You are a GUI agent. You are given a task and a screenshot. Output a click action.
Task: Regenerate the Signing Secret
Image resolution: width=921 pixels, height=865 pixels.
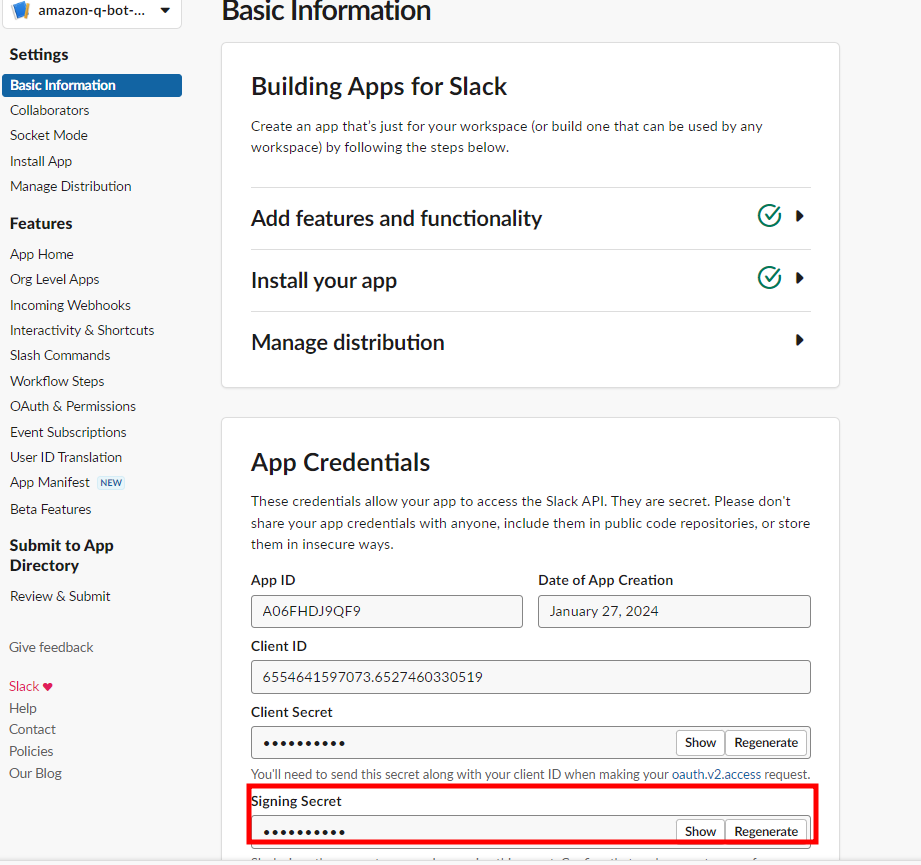pos(766,831)
